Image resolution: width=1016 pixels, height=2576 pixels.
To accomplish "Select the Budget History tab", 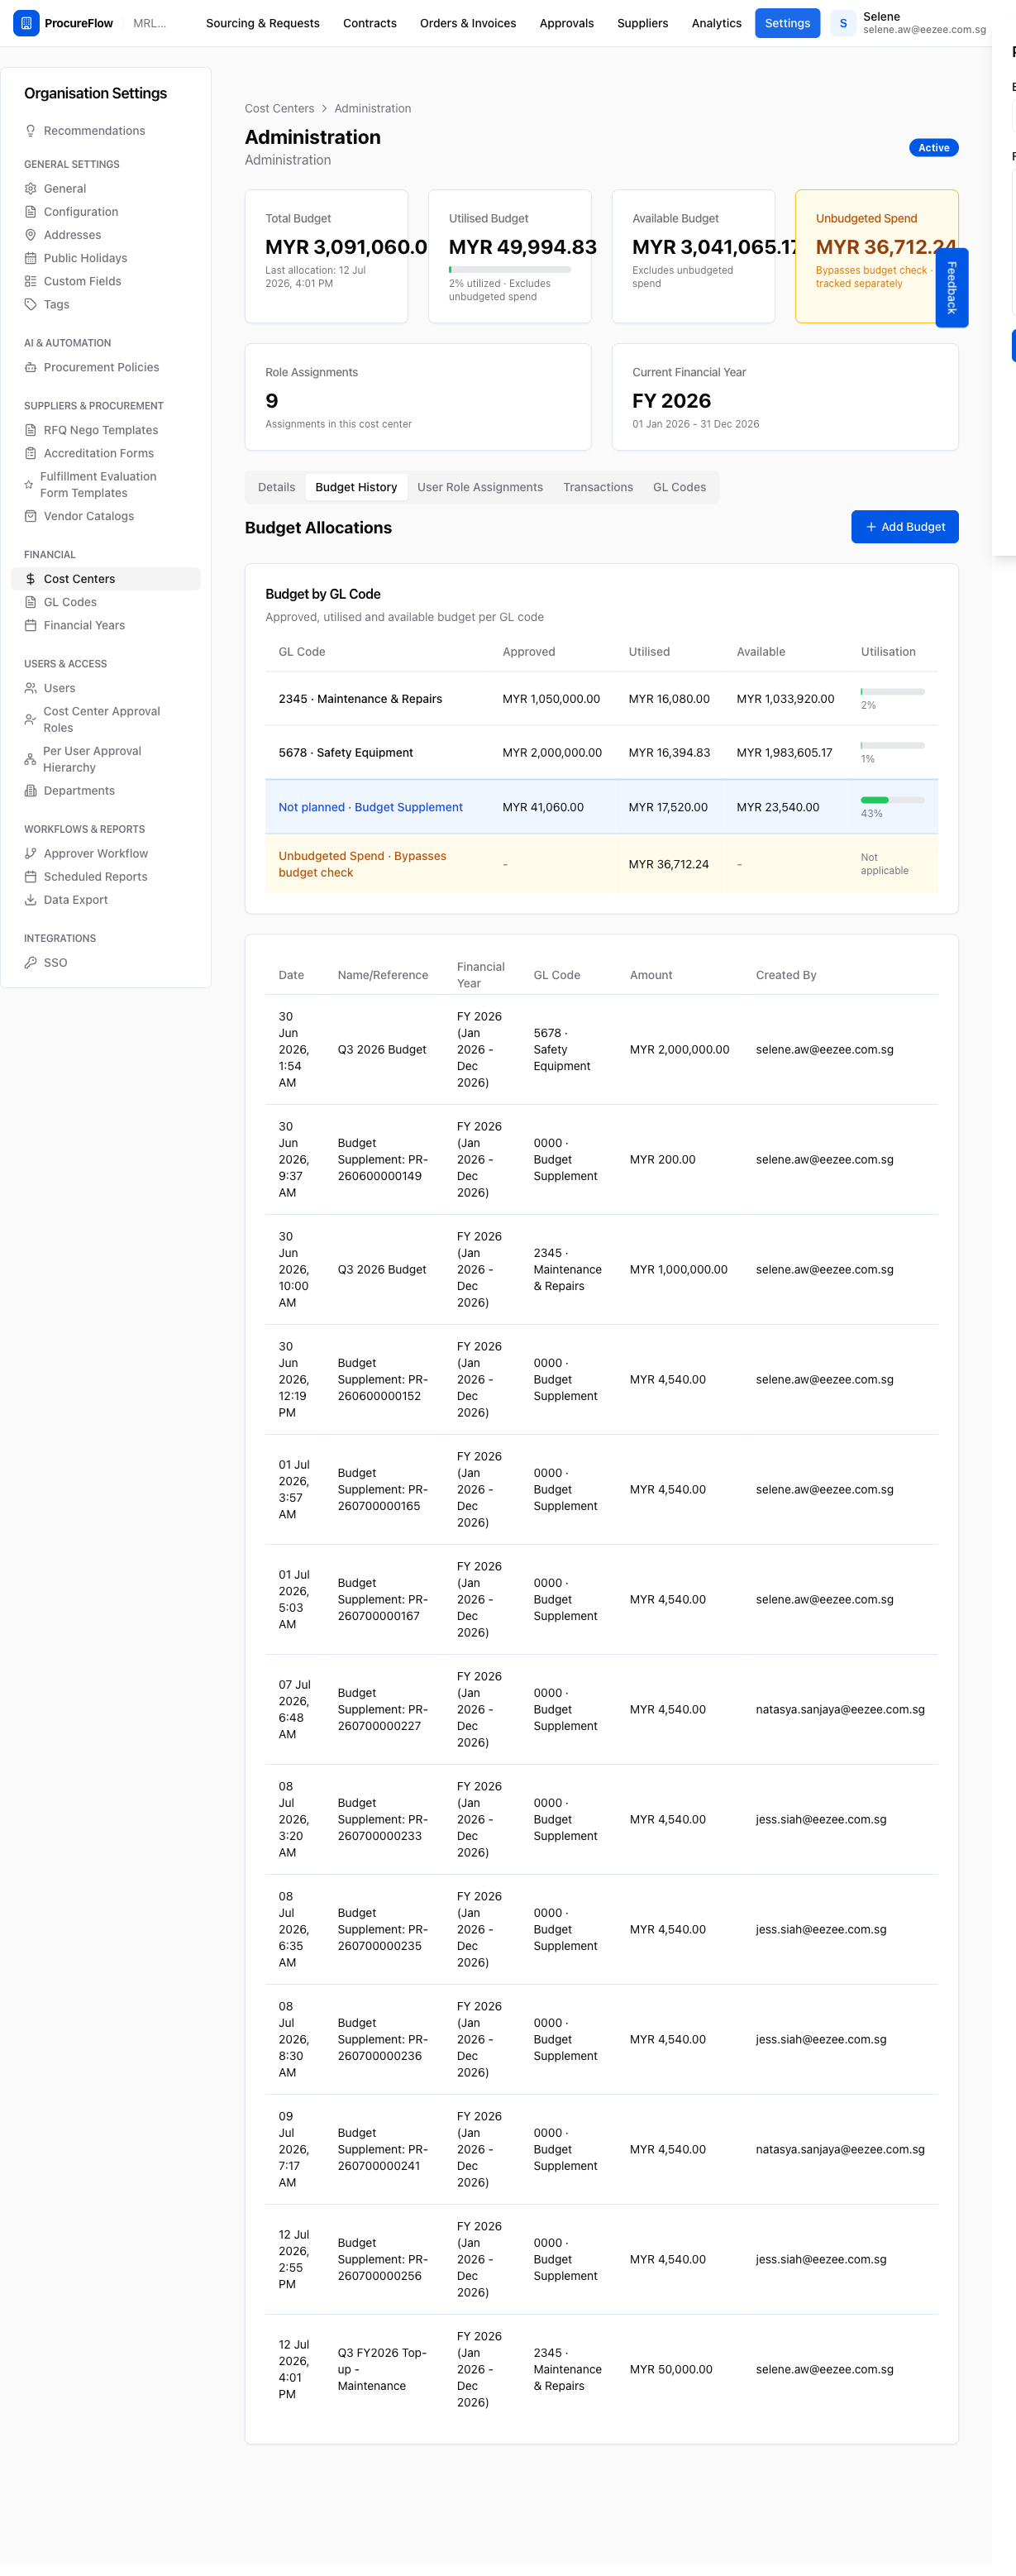I will [x=356, y=487].
